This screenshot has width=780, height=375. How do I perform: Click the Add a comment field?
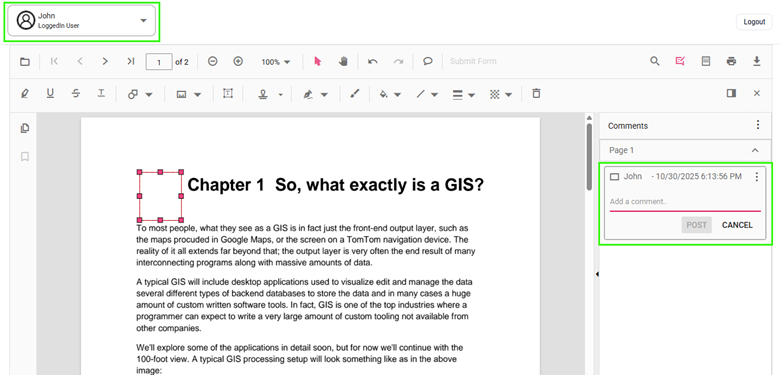coord(685,202)
